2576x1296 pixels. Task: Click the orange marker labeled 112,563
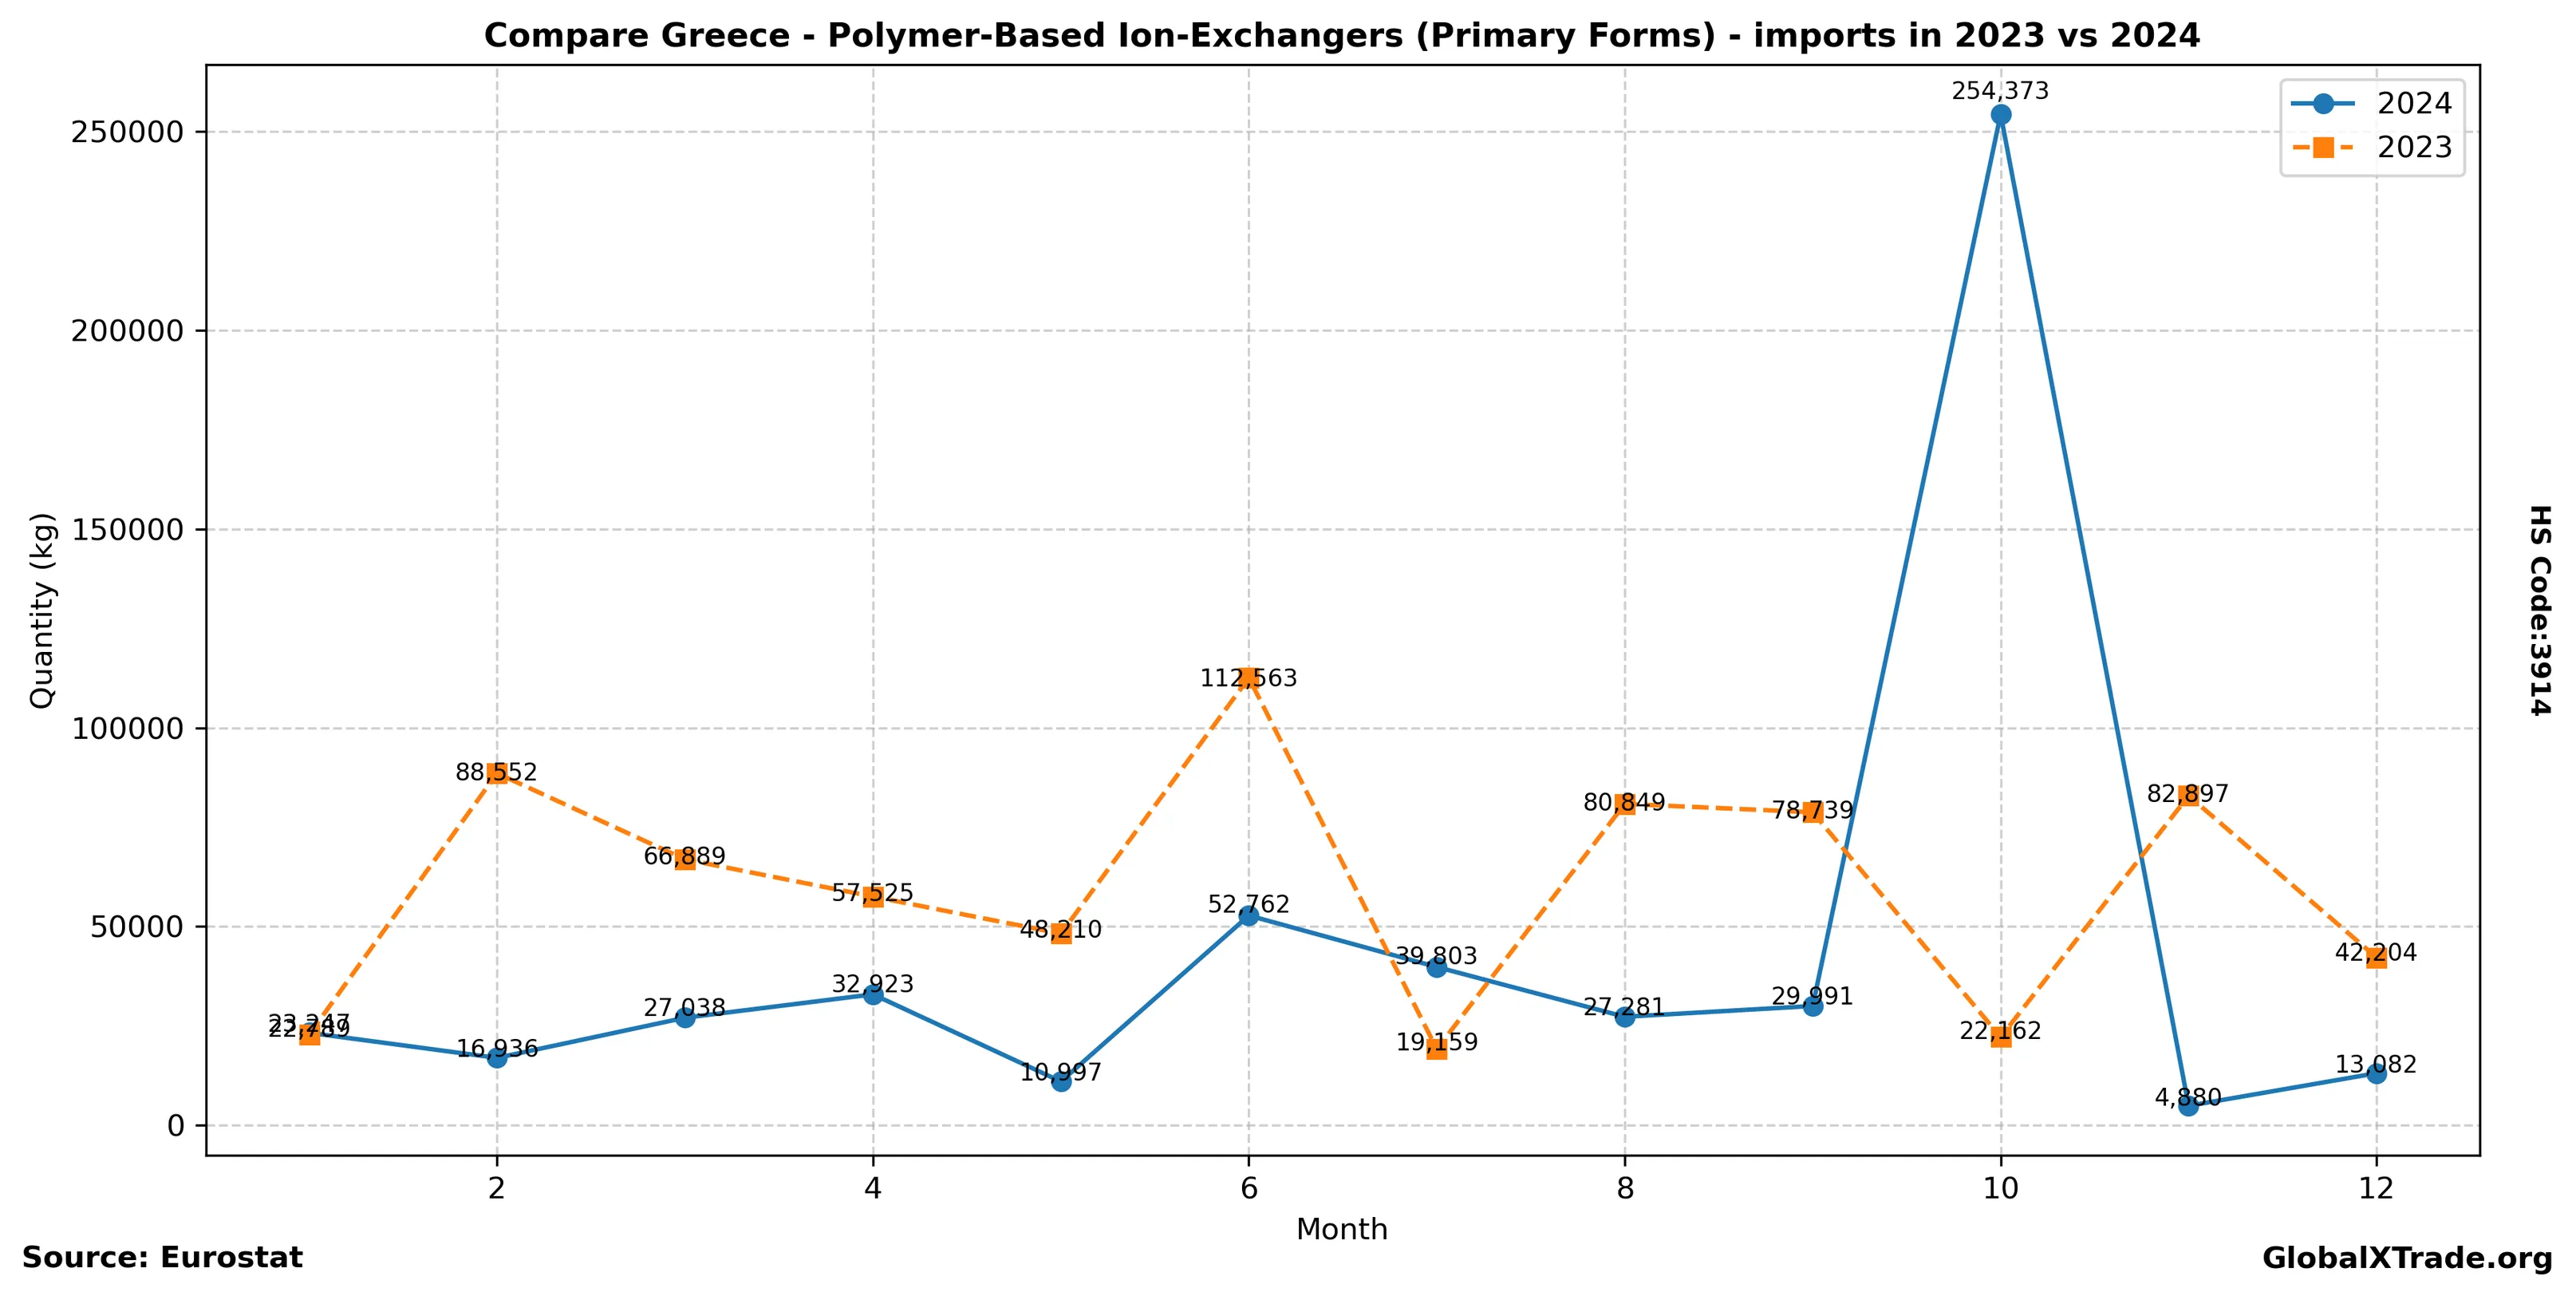coord(1248,678)
